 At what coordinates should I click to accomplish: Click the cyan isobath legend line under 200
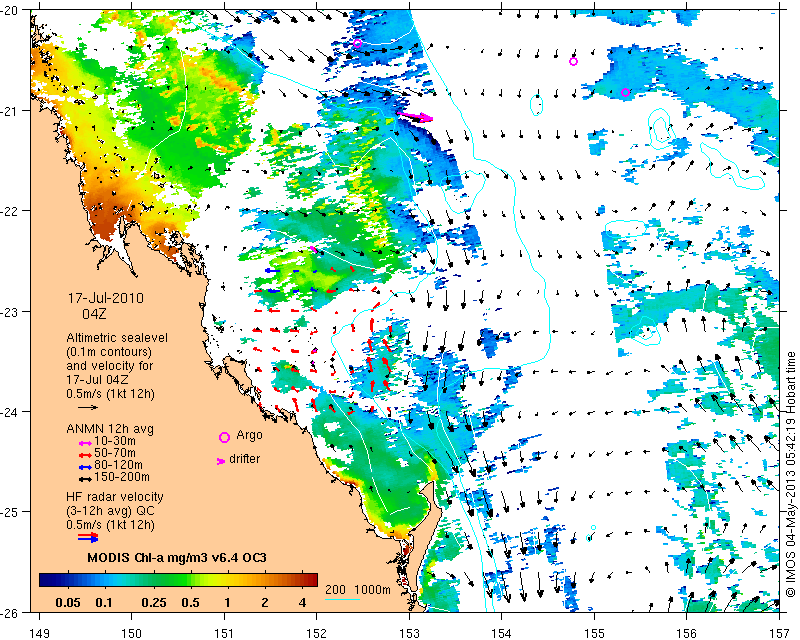342,599
